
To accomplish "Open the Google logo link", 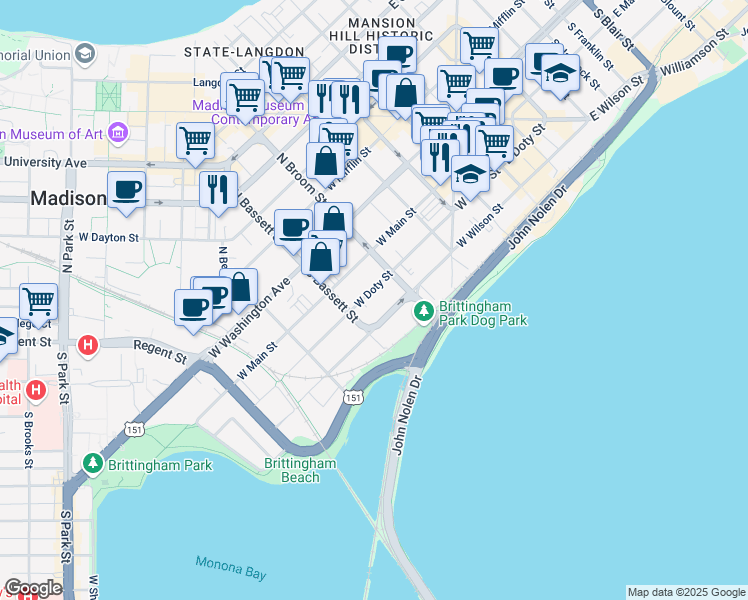I will (33, 589).
